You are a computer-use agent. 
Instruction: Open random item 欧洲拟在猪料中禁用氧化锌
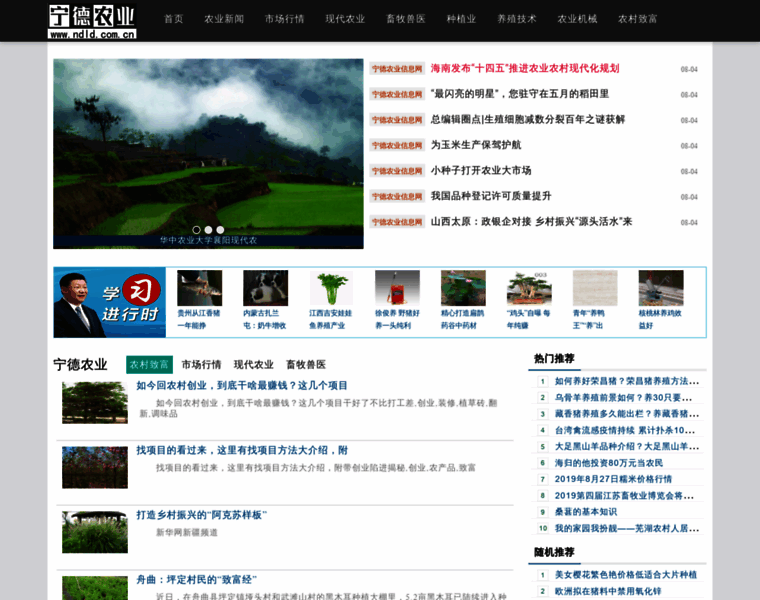(608, 591)
